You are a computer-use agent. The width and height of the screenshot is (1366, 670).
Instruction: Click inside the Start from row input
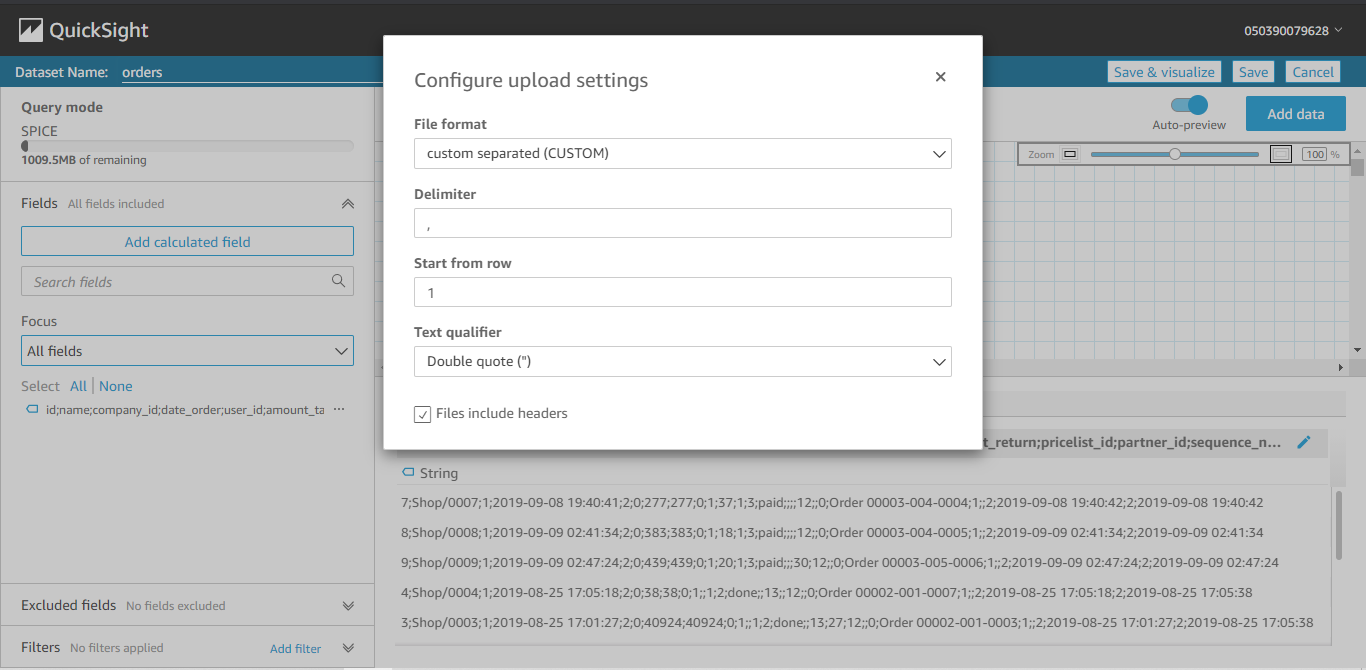coord(683,291)
